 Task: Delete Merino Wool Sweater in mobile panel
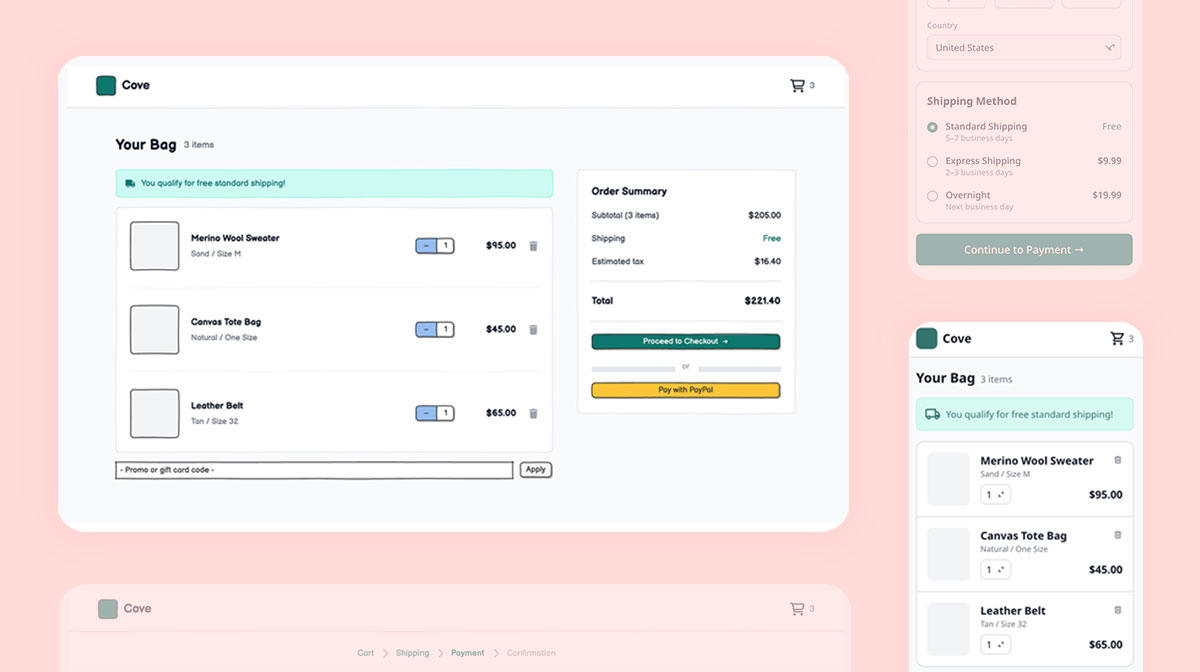pos(1118,460)
